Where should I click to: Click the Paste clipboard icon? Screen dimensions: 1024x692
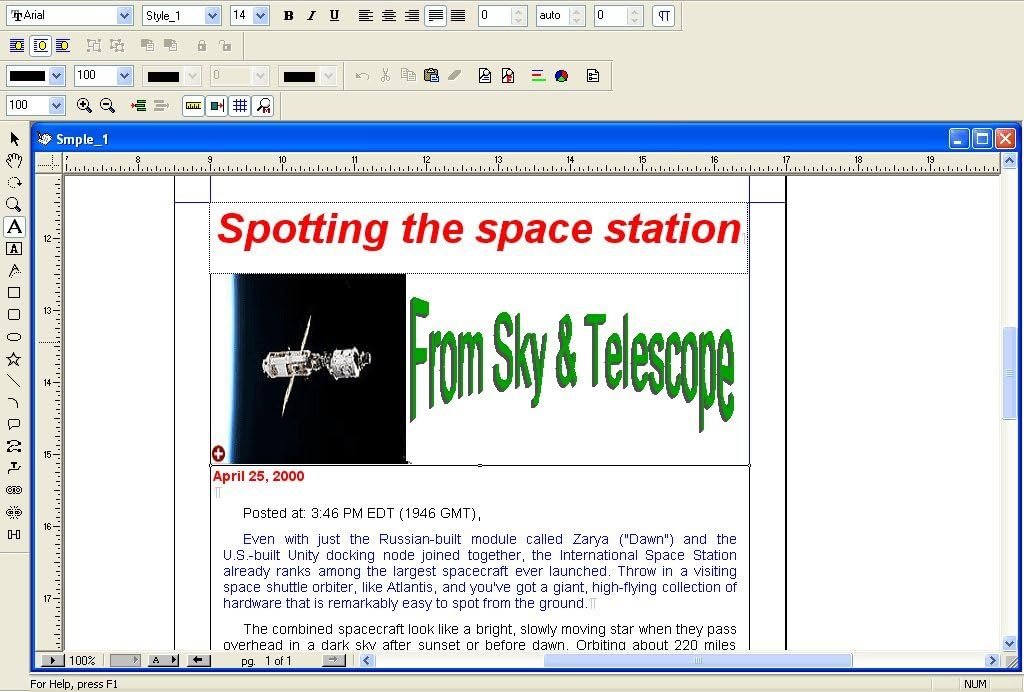(x=431, y=75)
